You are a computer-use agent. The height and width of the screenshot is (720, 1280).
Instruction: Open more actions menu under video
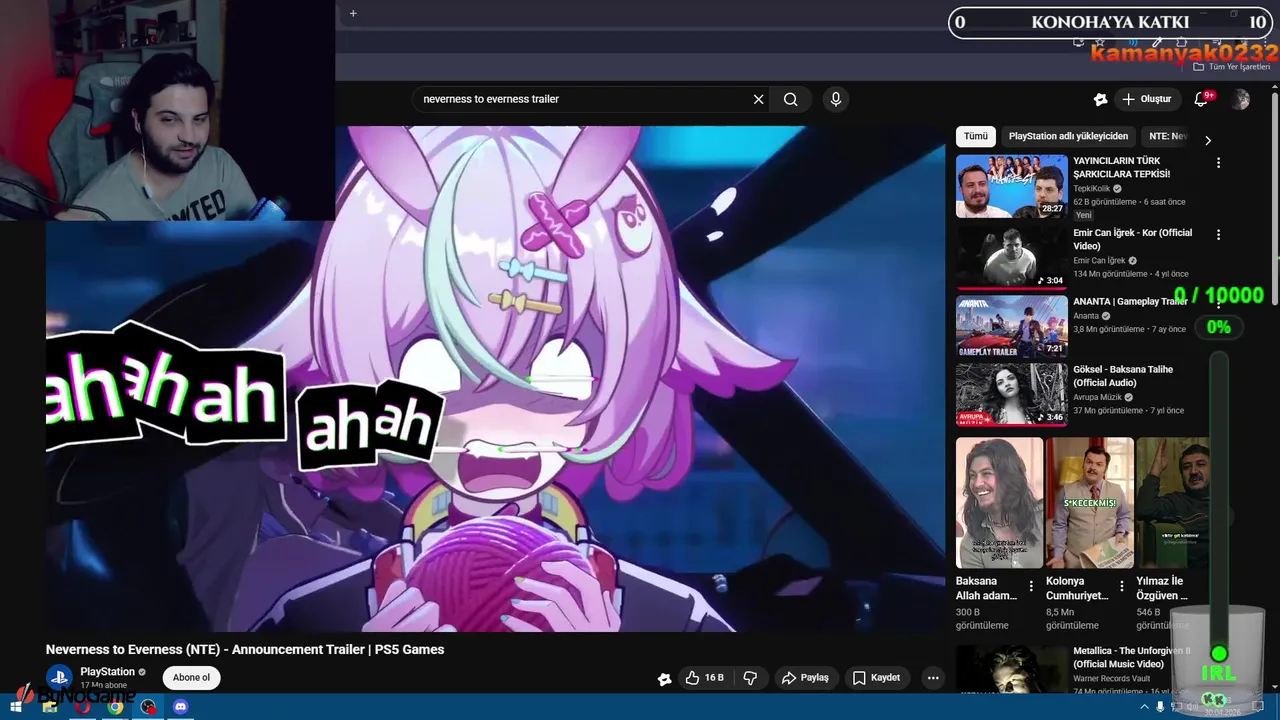point(933,678)
